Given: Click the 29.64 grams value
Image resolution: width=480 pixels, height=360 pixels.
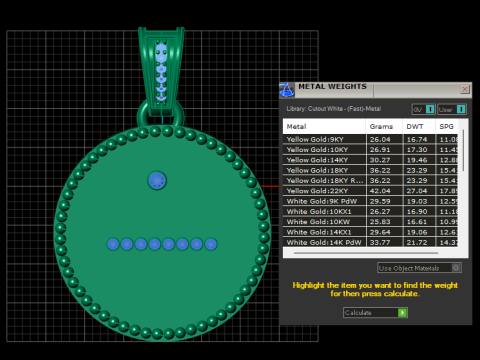Looking at the screenshot, I should point(380,232).
